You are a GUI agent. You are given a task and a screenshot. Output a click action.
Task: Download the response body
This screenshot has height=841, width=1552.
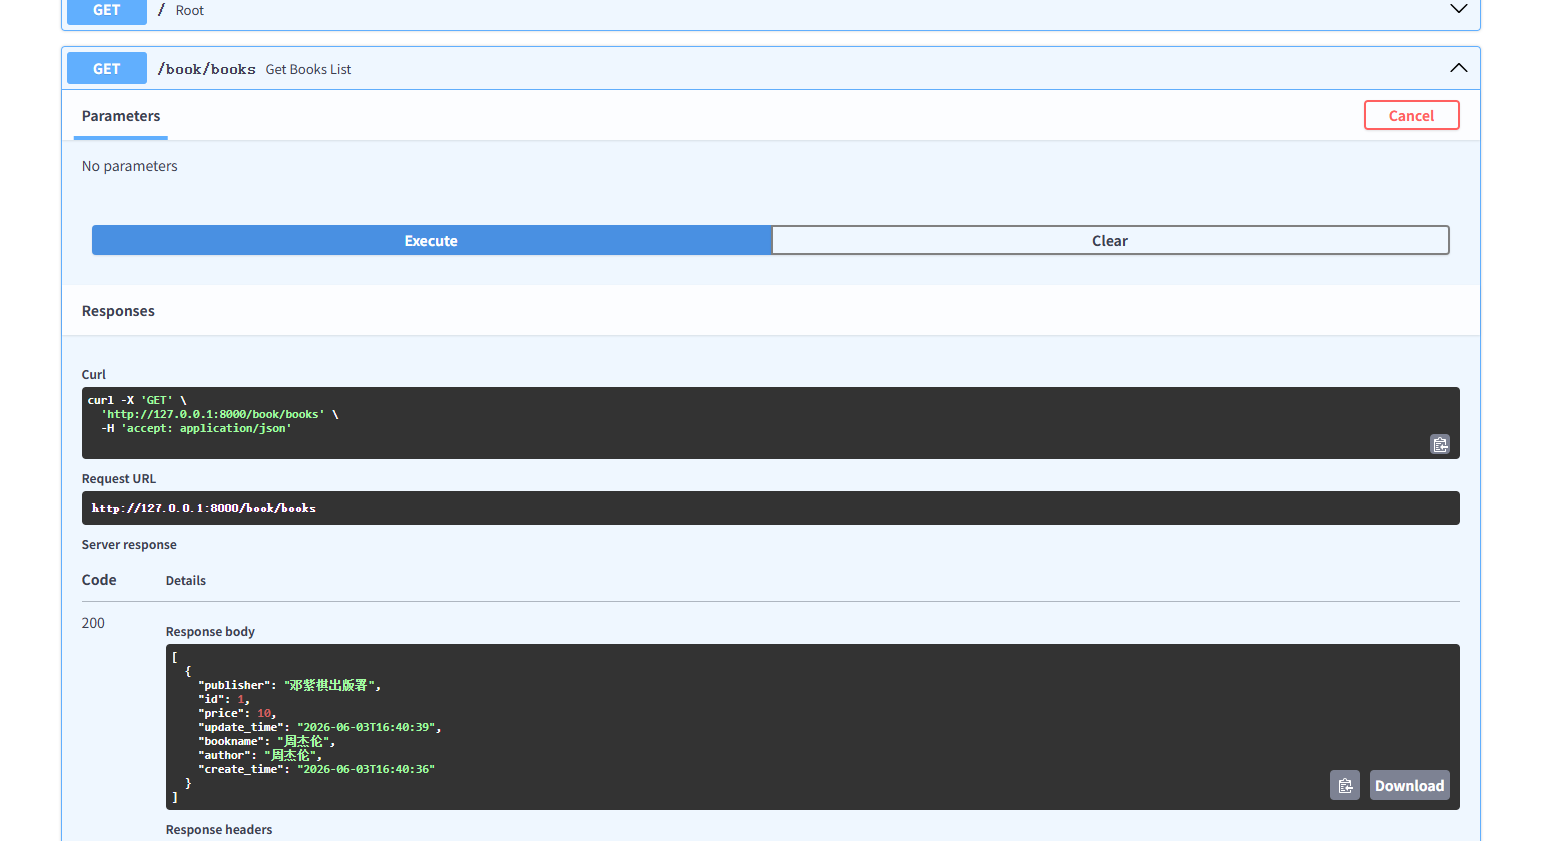point(1409,785)
